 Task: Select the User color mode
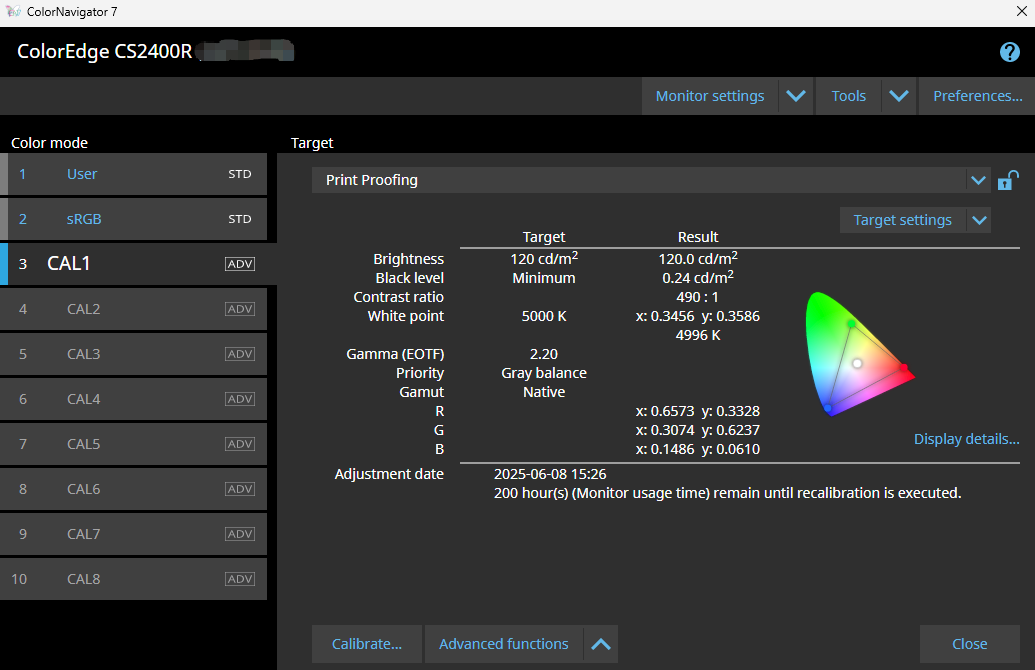tap(133, 174)
